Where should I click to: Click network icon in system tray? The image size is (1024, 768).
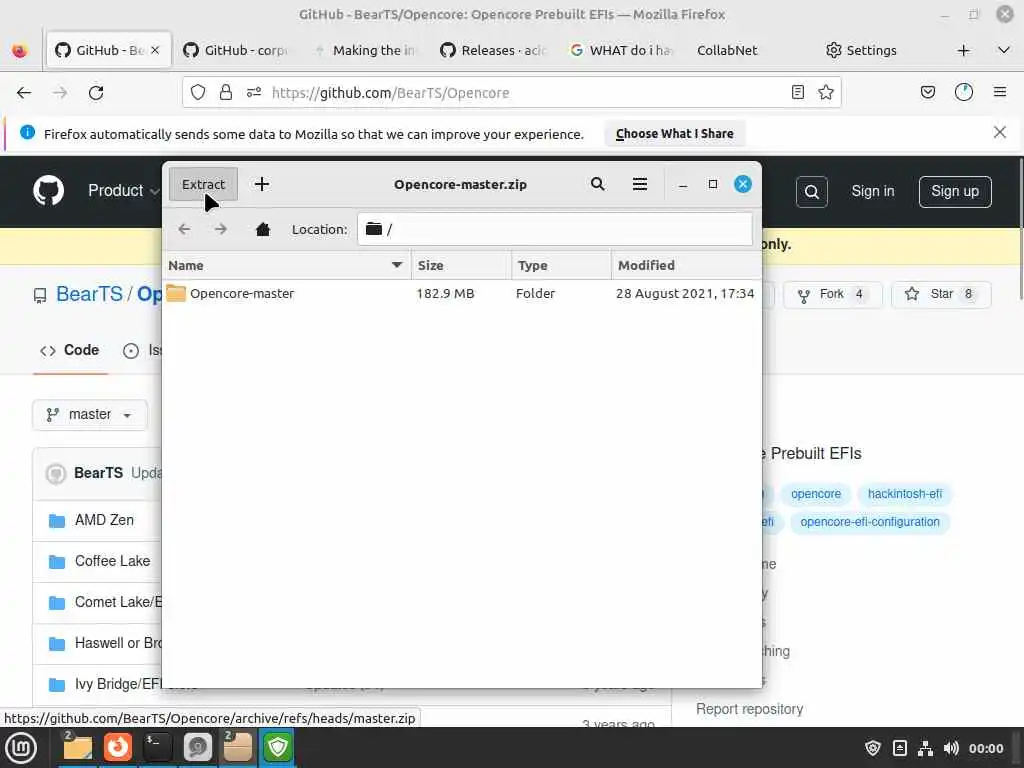click(x=925, y=748)
